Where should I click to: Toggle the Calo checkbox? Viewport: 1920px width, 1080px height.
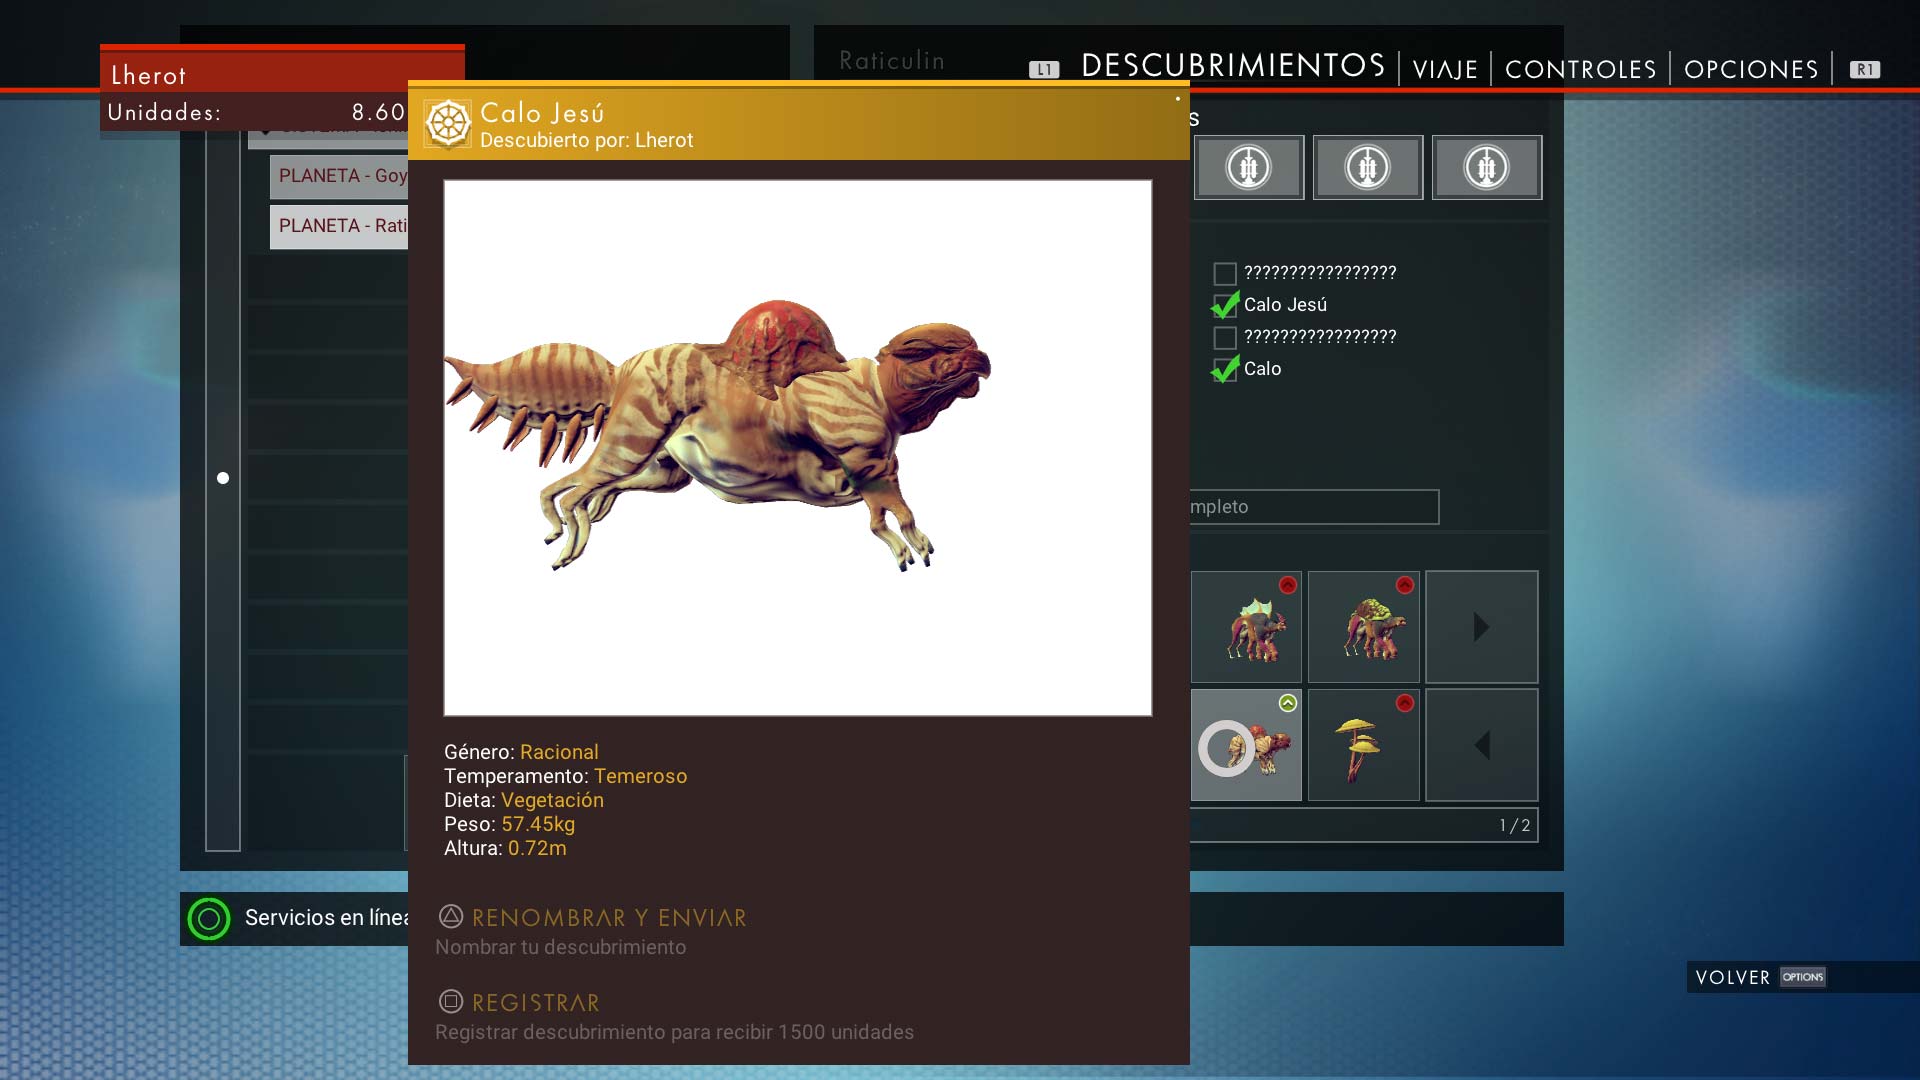1225,369
